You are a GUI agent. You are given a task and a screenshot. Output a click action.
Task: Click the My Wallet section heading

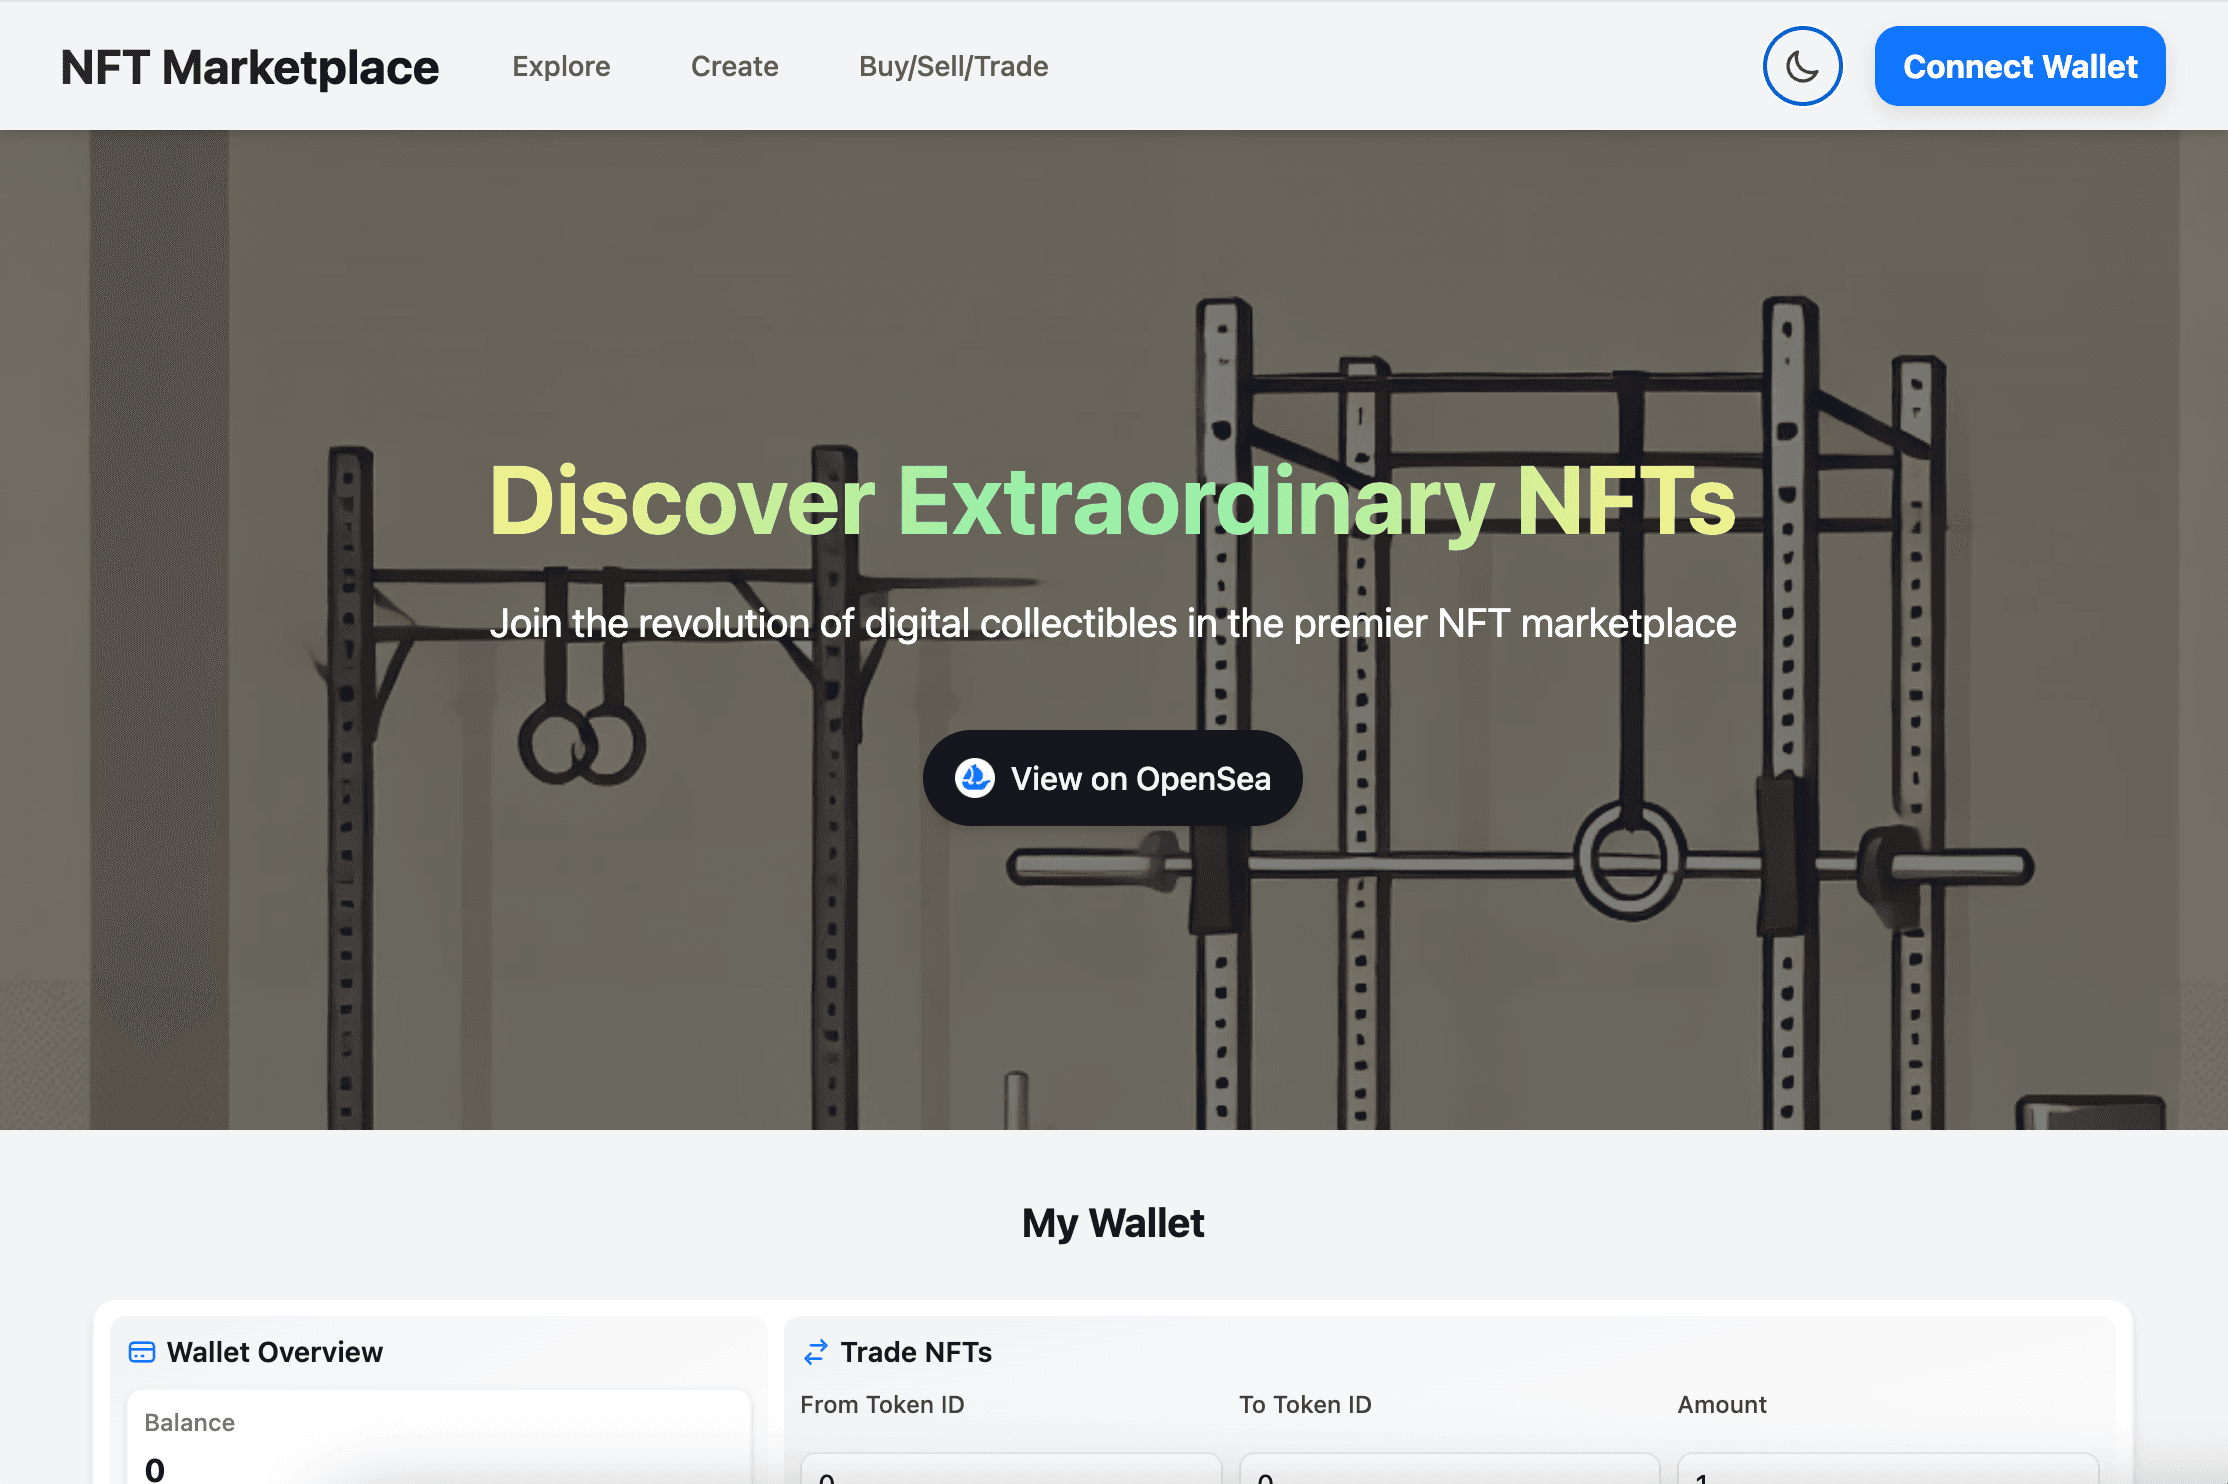(x=1113, y=1222)
